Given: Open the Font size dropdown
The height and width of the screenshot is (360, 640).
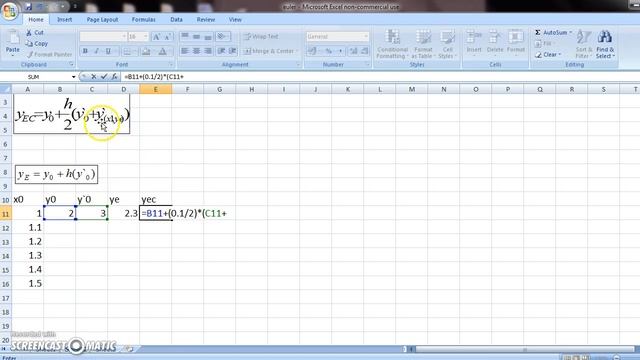Looking at the screenshot, I should coord(146,37).
